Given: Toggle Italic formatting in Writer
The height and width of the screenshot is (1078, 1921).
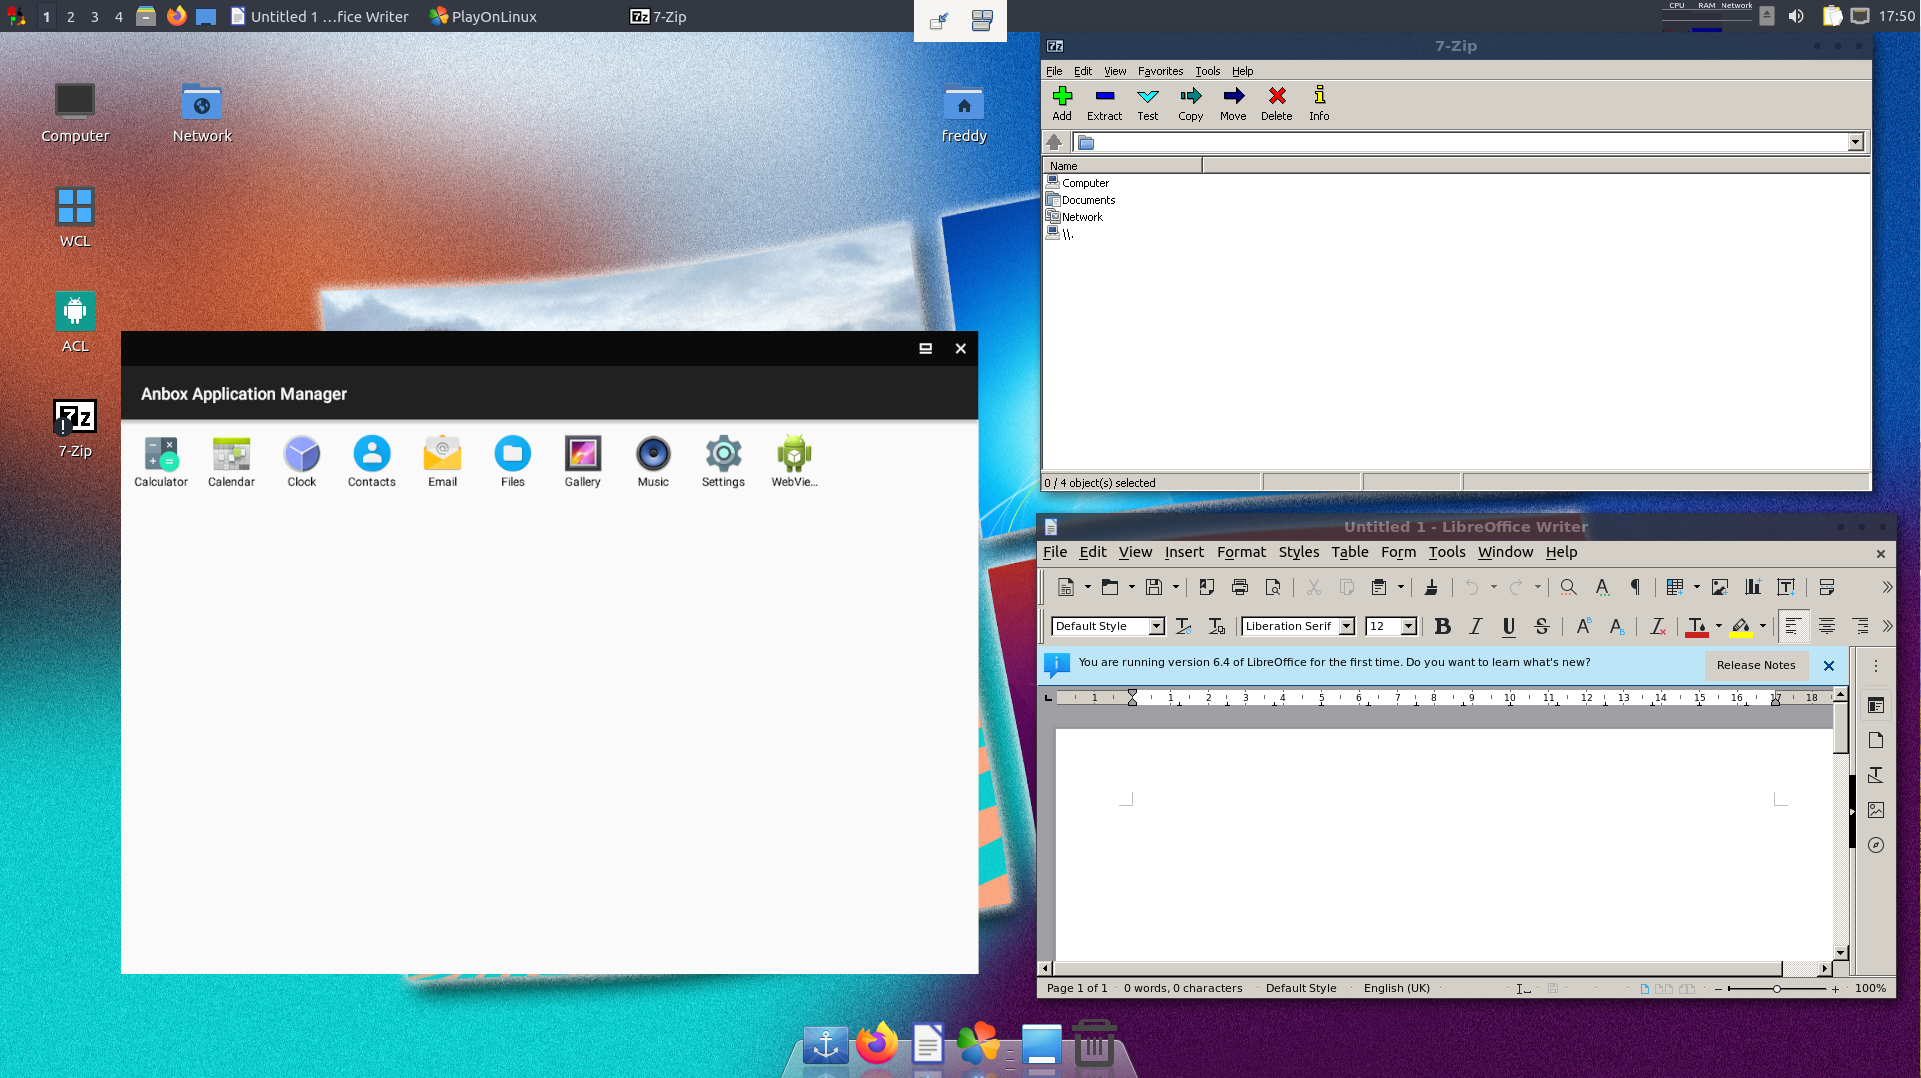Looking at the screenshot, I should coord(1475,627).
